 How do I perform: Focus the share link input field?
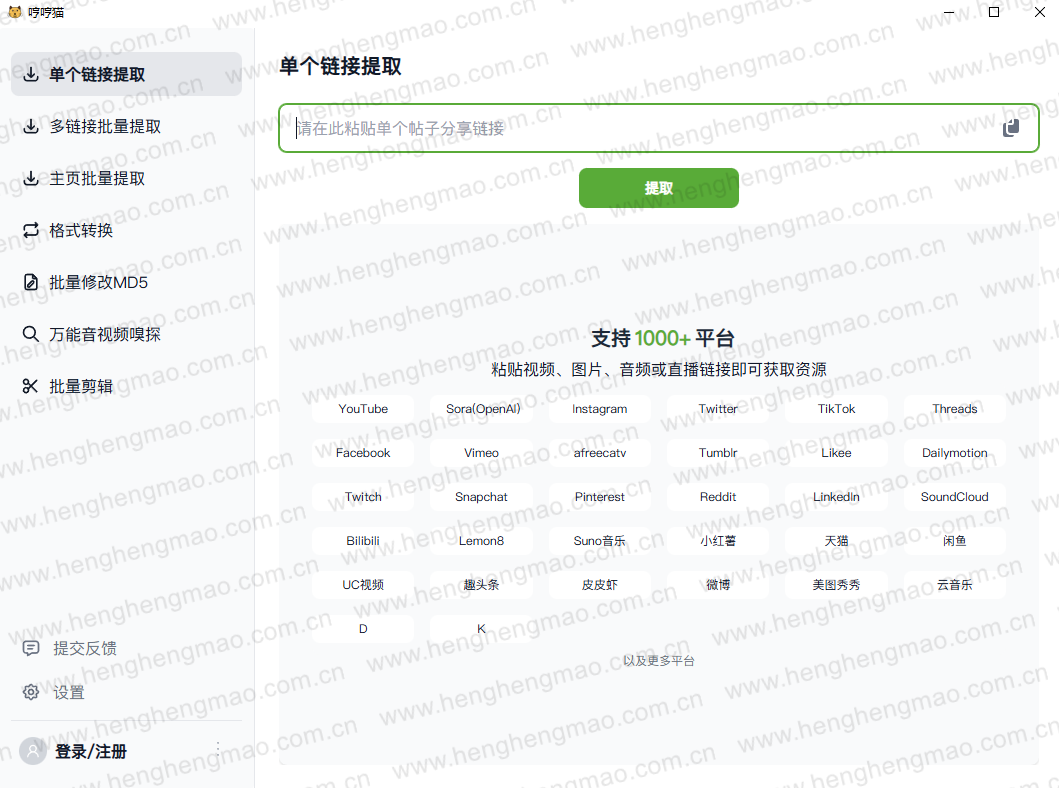(640, 128)
